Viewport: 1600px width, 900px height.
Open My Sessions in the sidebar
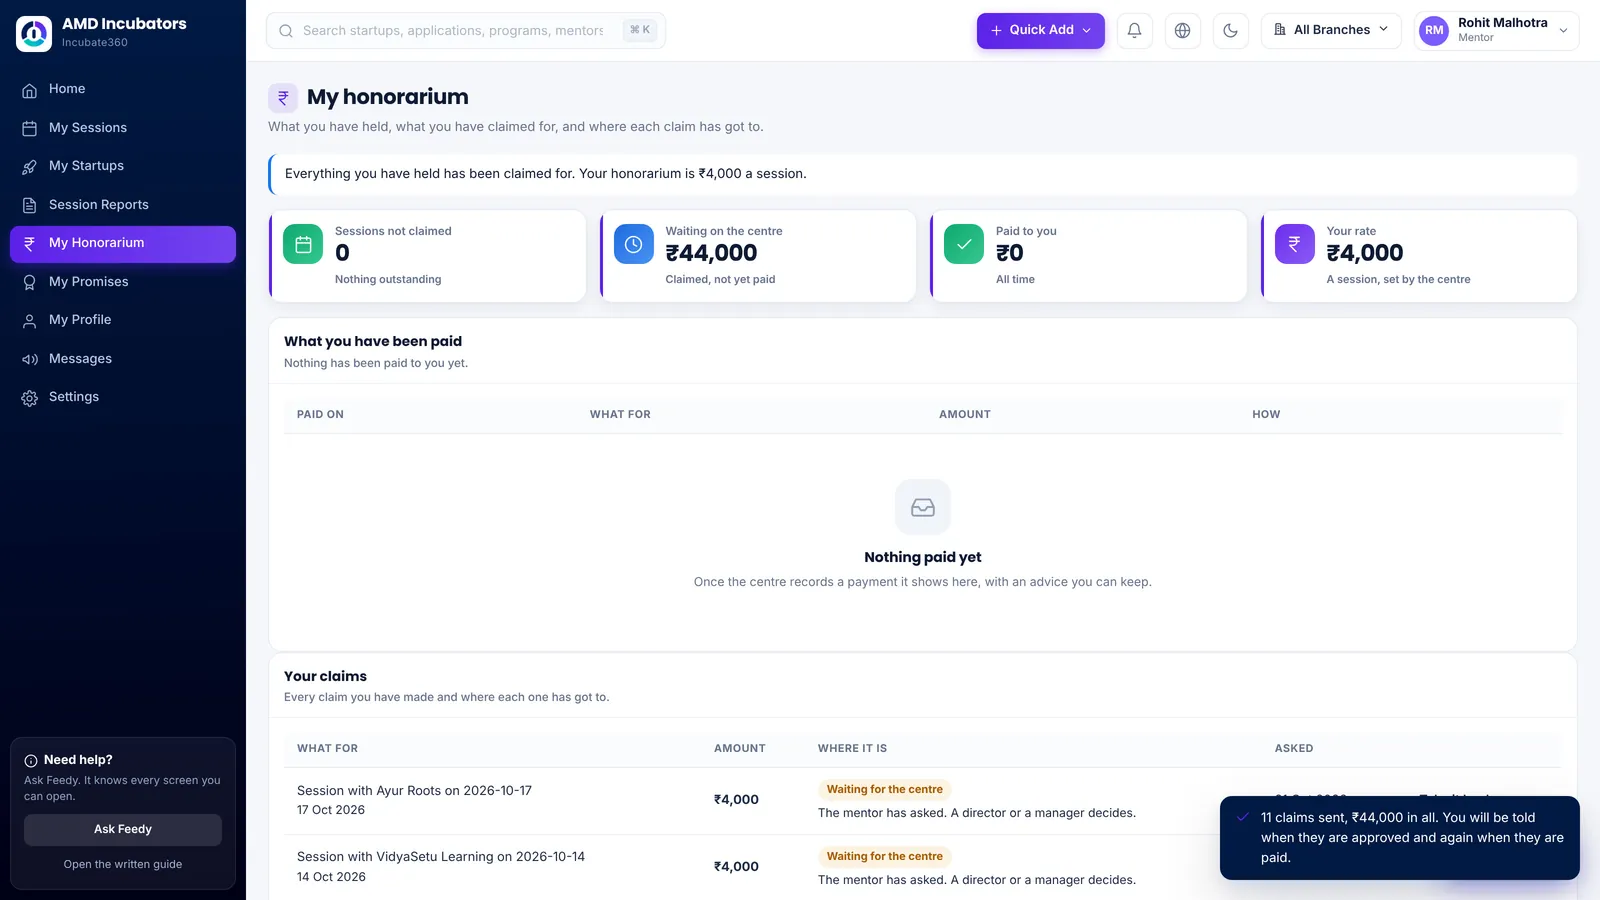pos(123,128)
